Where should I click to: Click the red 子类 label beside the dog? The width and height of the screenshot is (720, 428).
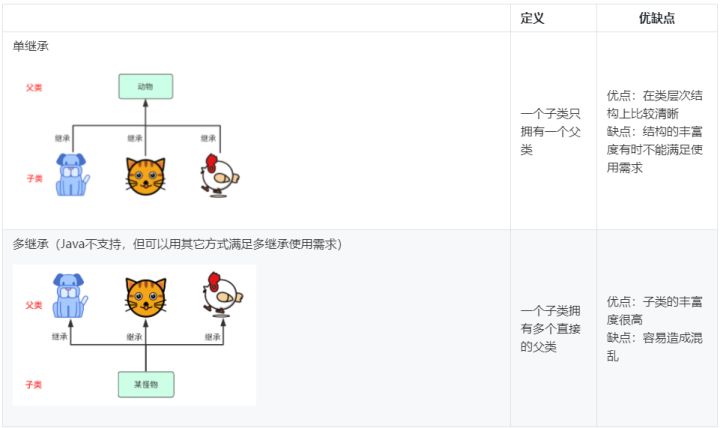point(34,178)
